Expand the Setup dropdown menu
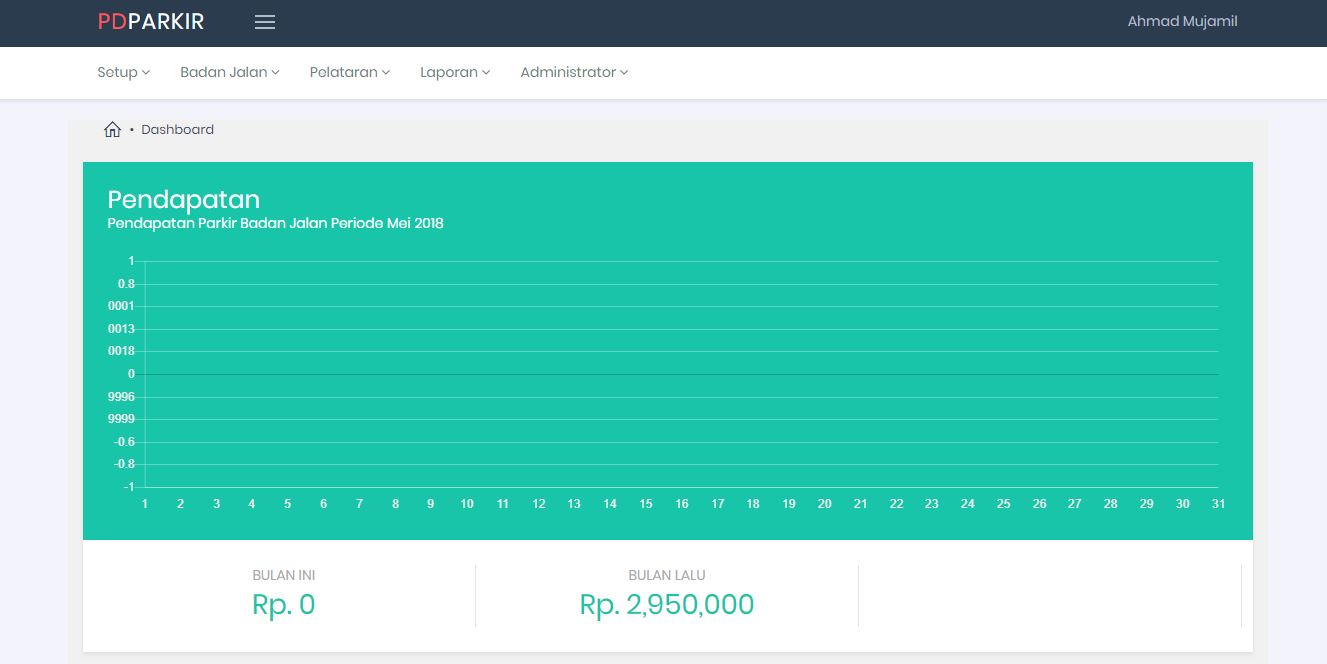 [123, 72]
